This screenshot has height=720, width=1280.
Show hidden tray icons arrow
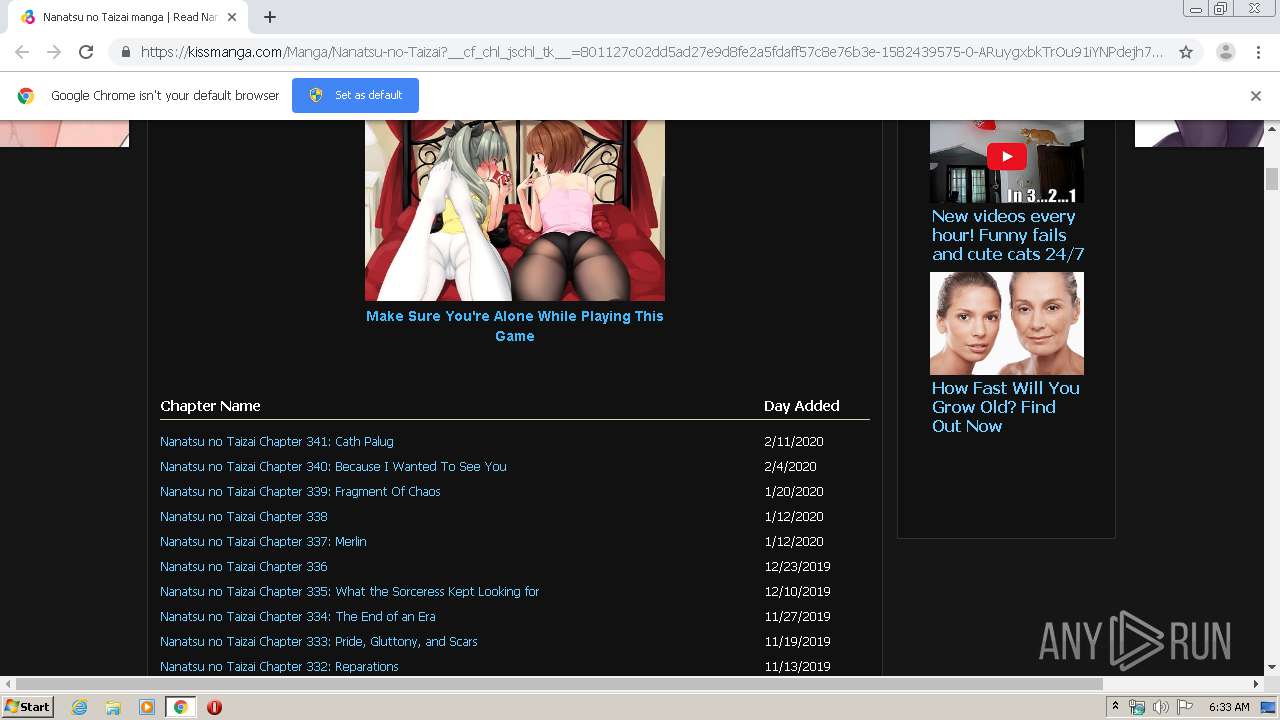1116,707
